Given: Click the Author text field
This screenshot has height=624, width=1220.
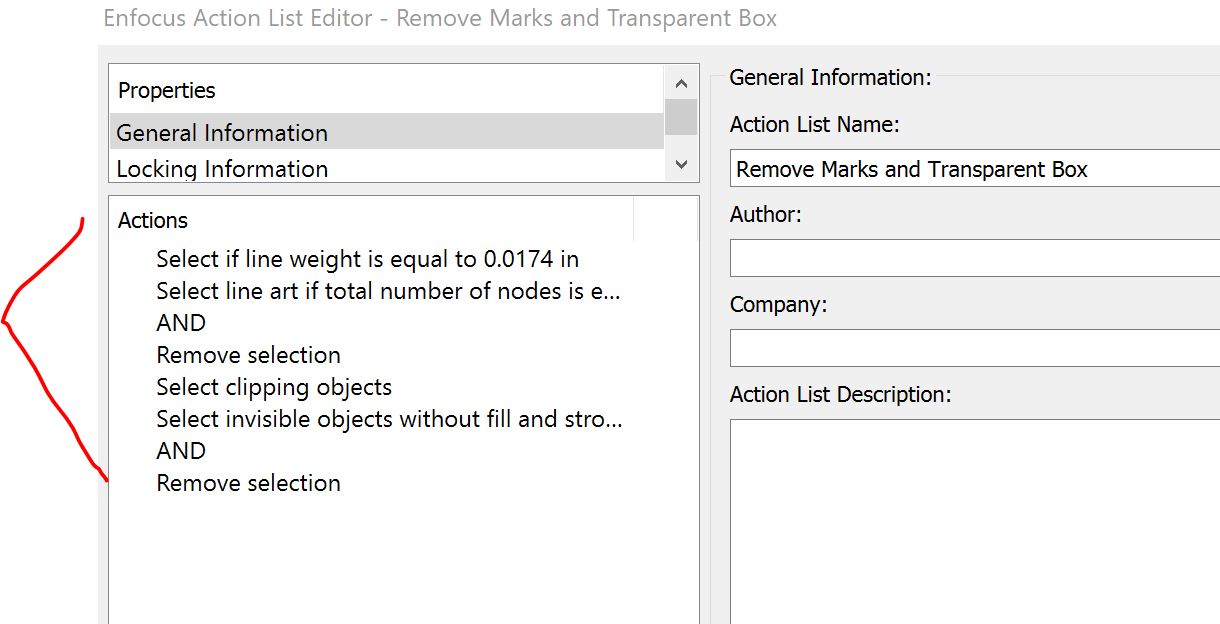Looking at the screenshot, I should tap(975, 258).
